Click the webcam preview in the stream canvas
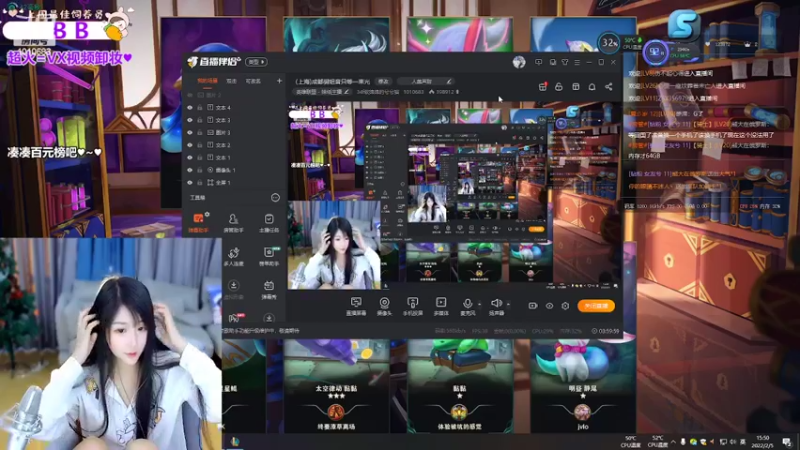 [334, 245]
